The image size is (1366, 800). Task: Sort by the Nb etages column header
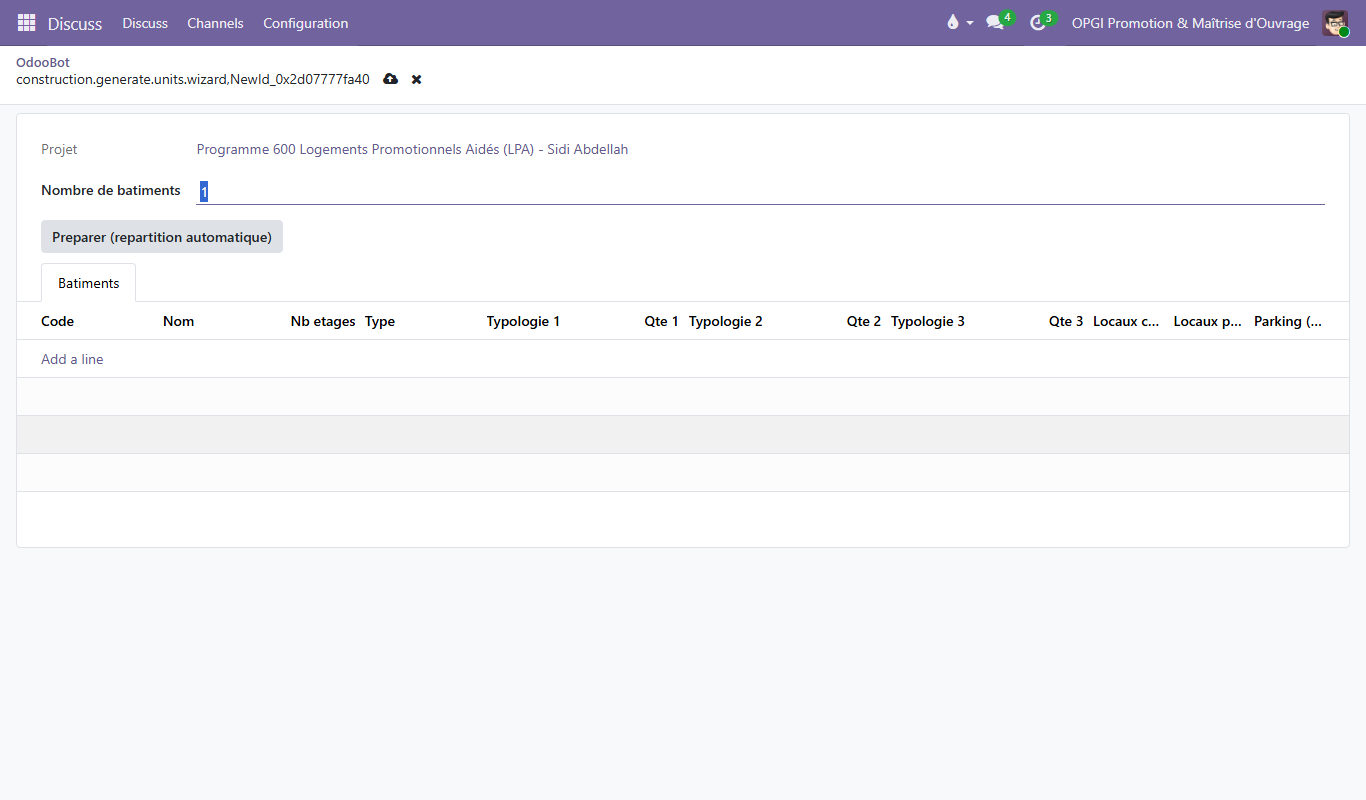(323, 321)
